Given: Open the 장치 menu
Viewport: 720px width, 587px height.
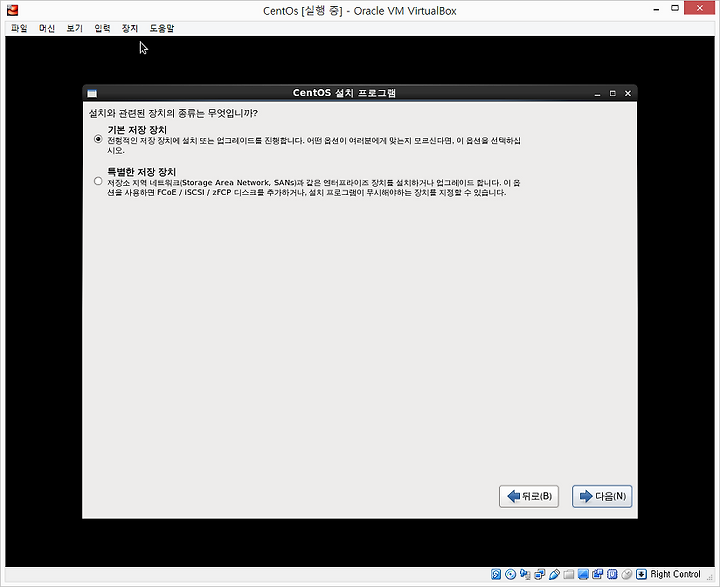Looking at the screenshot, I should coord(129,28).
